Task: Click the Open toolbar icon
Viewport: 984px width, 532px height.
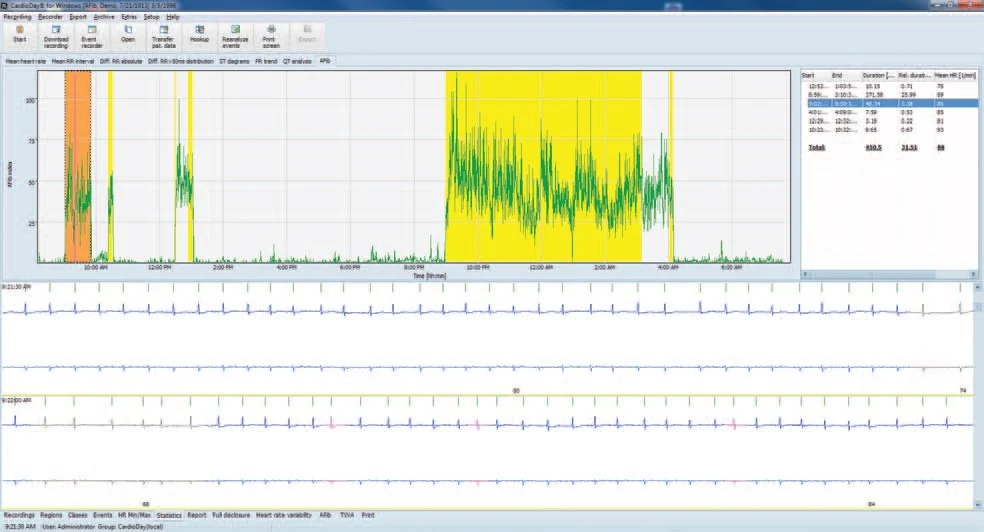Action: (x=128, y=36)
